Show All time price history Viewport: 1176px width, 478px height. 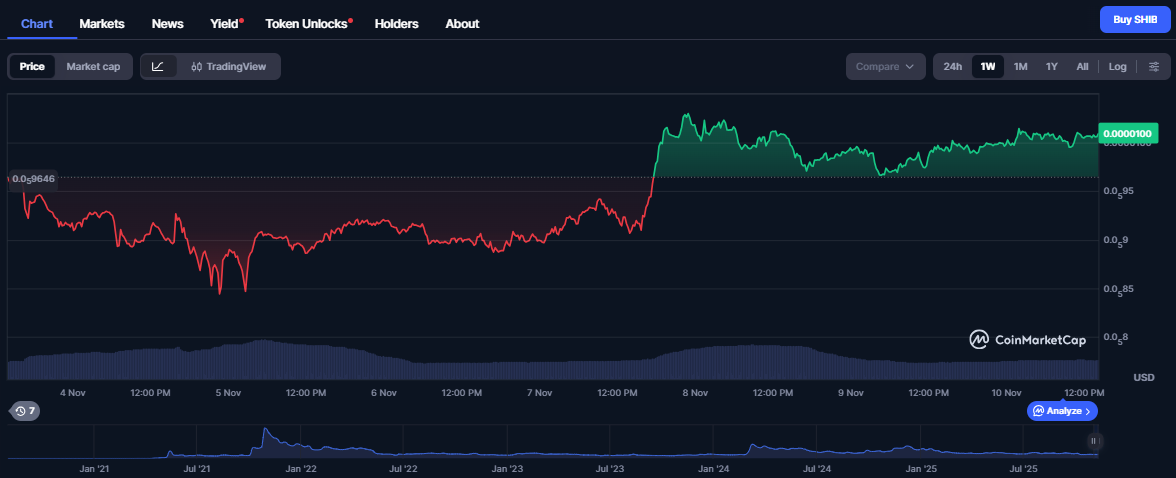[x=1082, y=67]
